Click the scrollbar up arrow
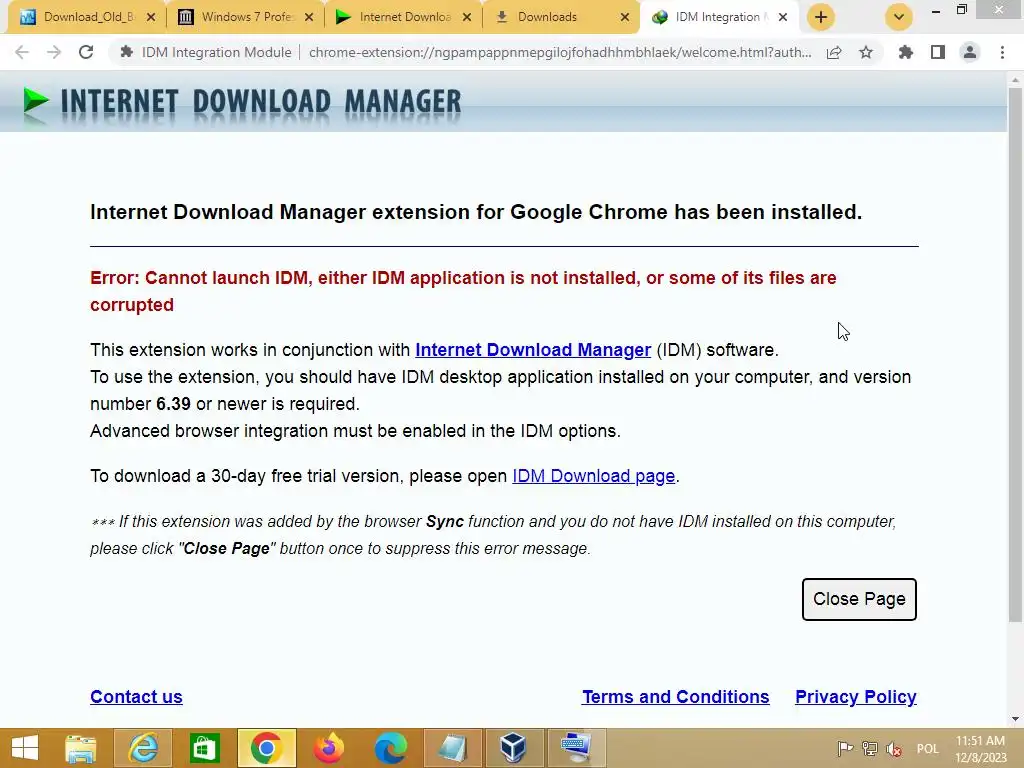1024x768 pixels. click(x=1015, y=79)
